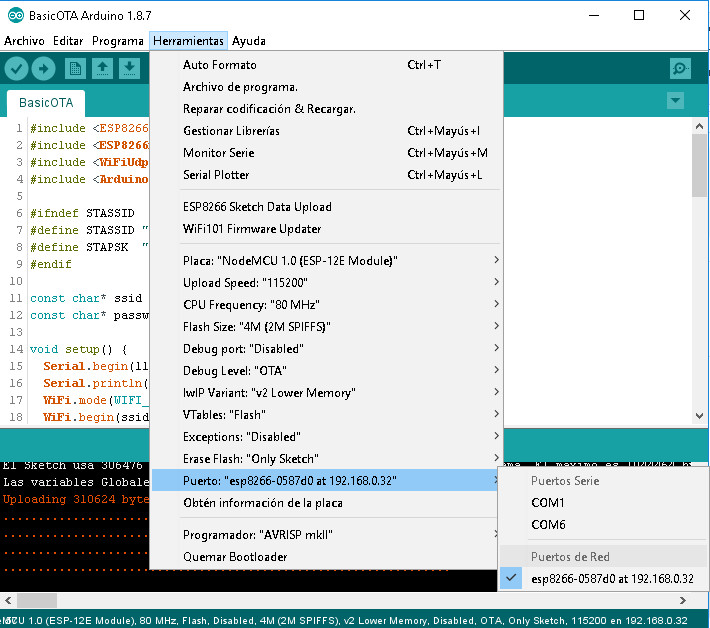Minimize the Arduino window

[x=594, y=15]
